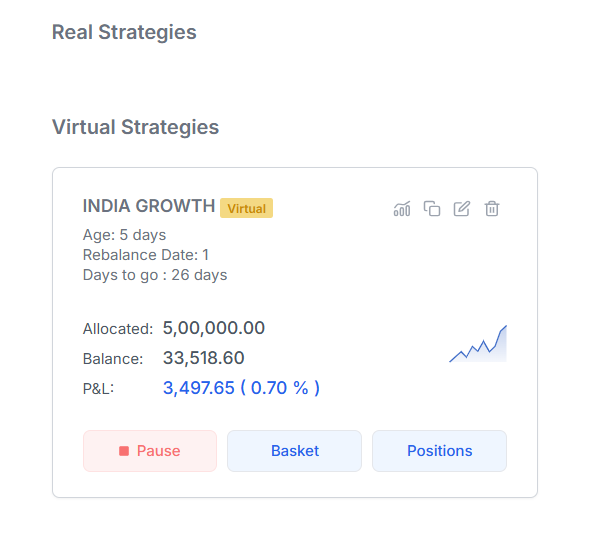
Task: Edit INDIA GROWTH using the pencil icon
Action: tap(461, 209)
